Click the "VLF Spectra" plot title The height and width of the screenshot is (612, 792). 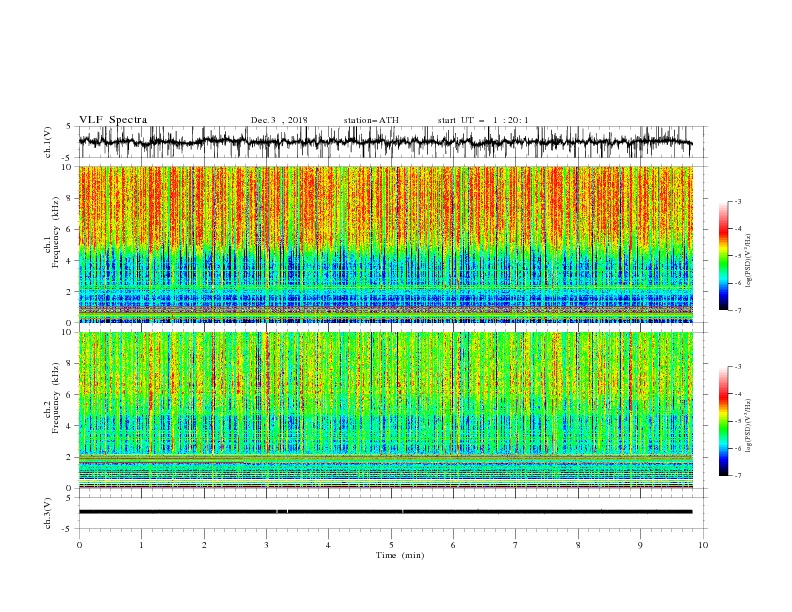[113, 120]
